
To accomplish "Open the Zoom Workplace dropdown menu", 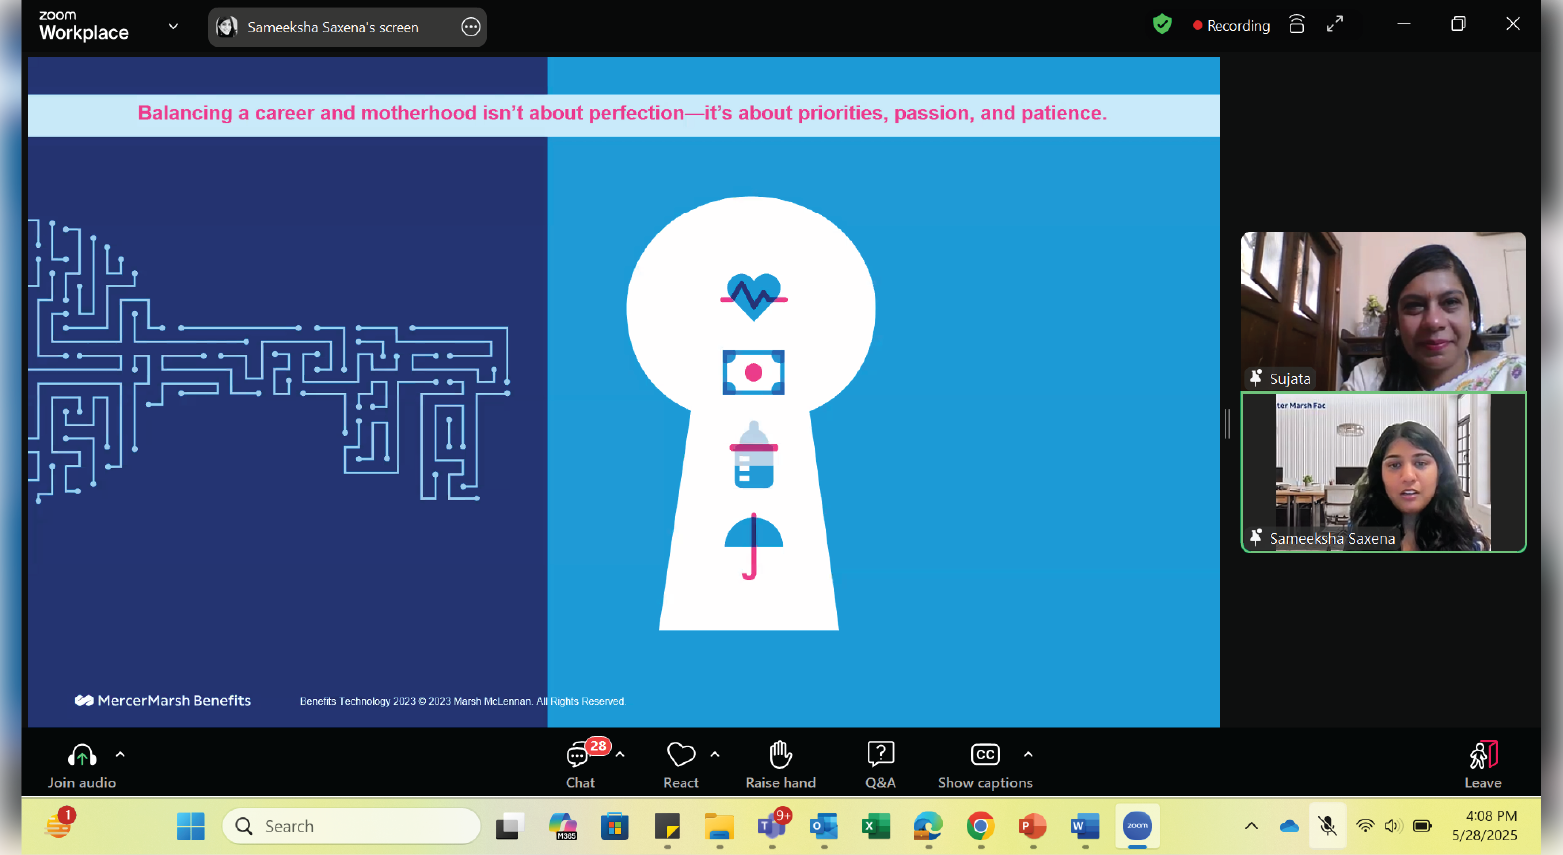I will point(173,27).
